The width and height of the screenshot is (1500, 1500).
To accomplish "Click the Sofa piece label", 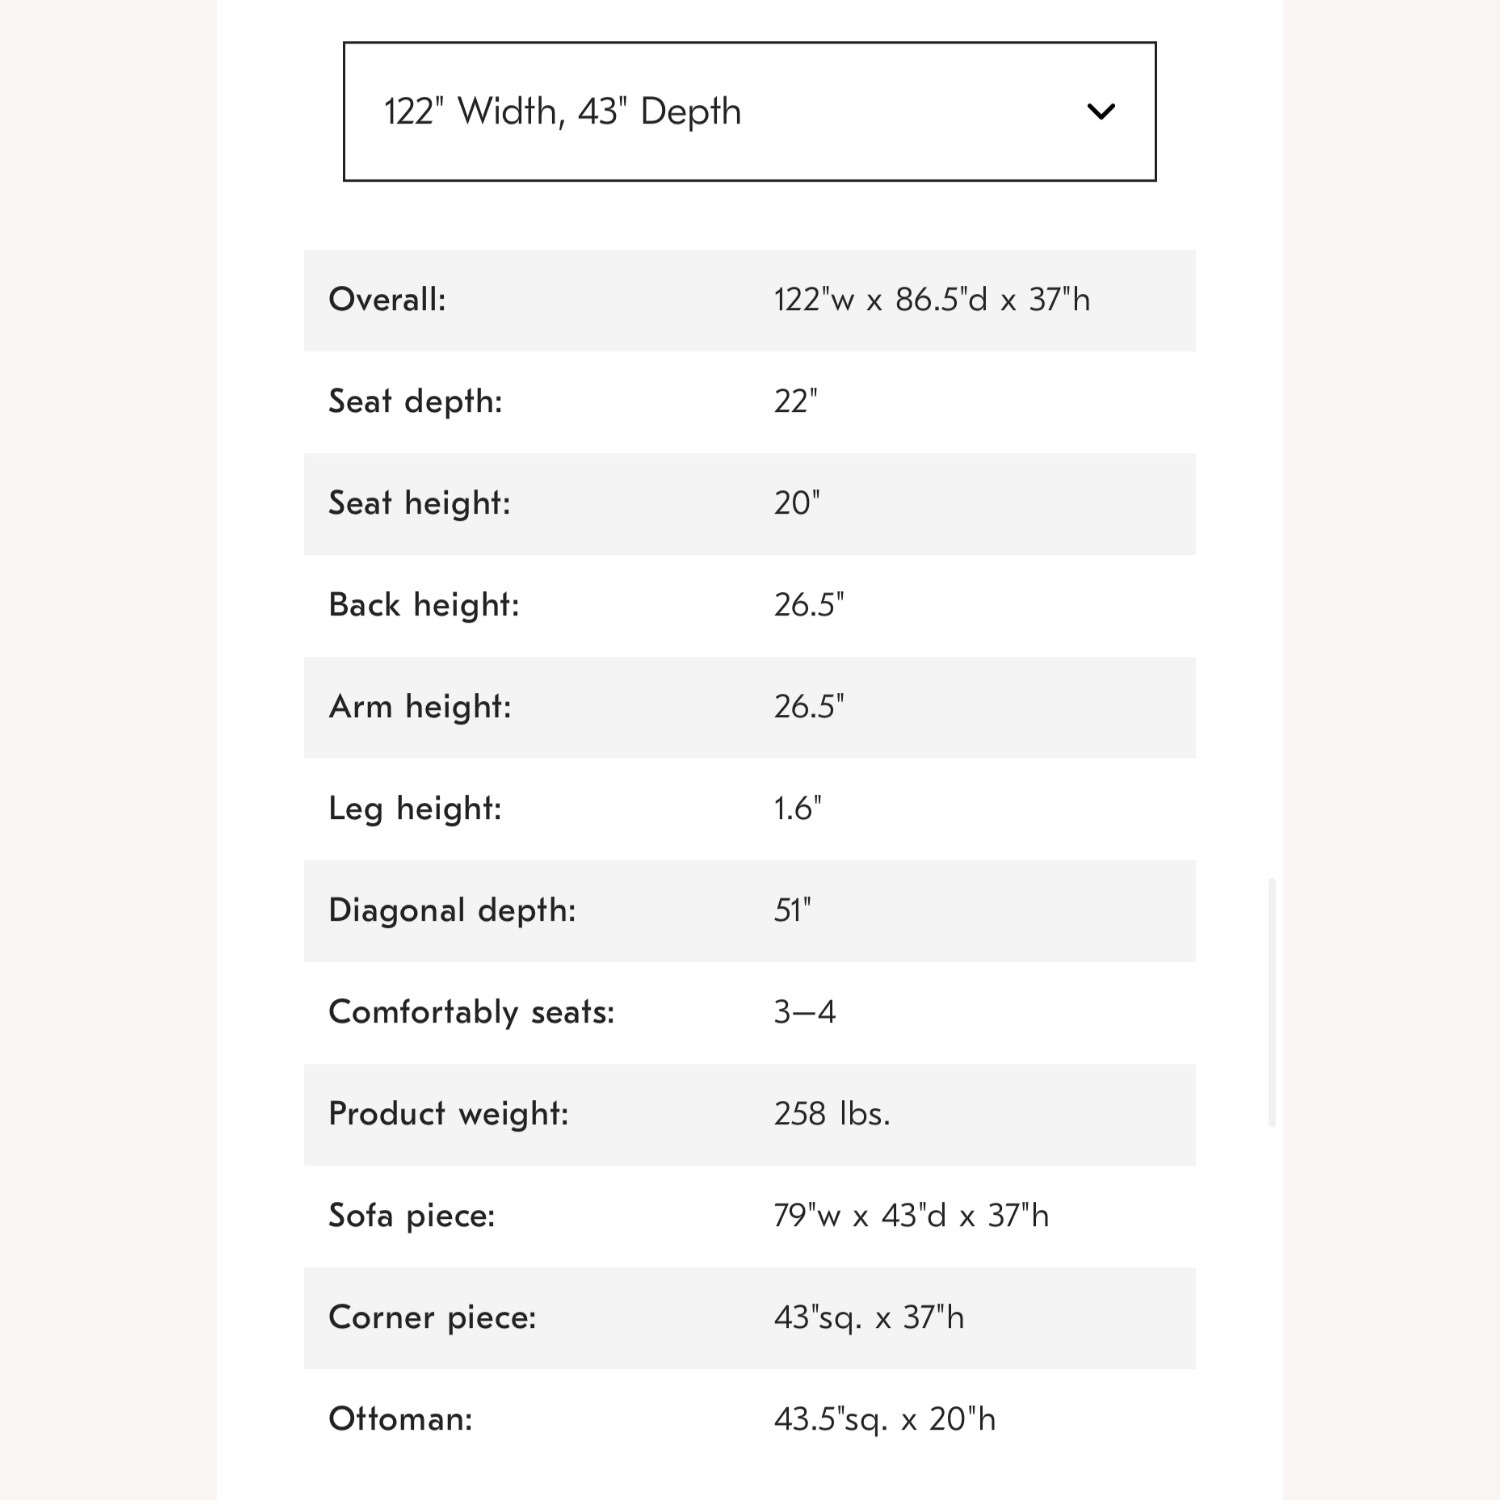I will [412, 1215].
